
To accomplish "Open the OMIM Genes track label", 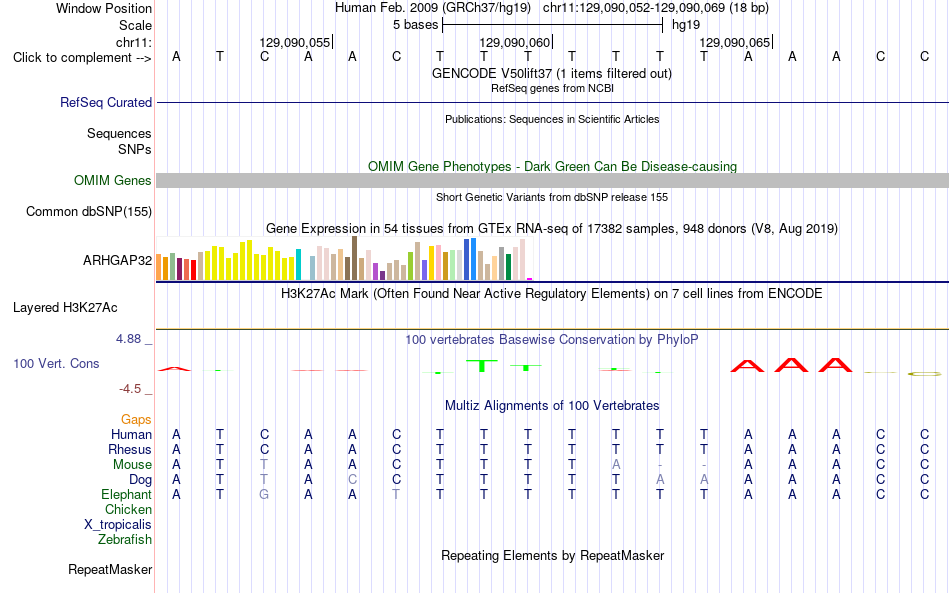I will (112, 181).
